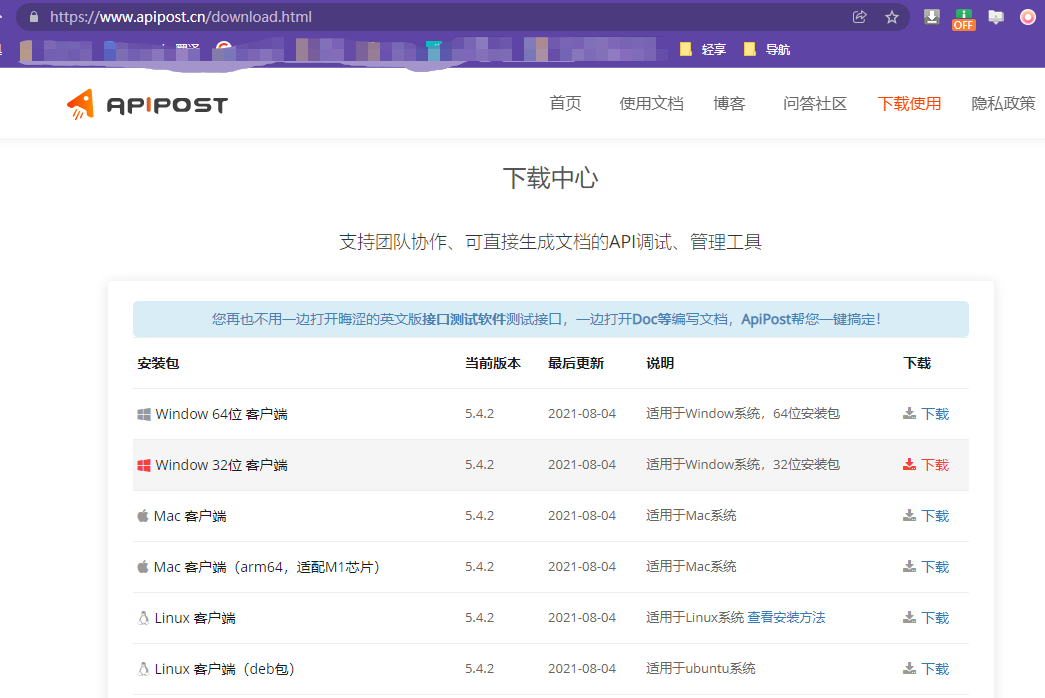Open the download manager extension icon
This screenshot has width=1045, height=698.
[932, 17]
